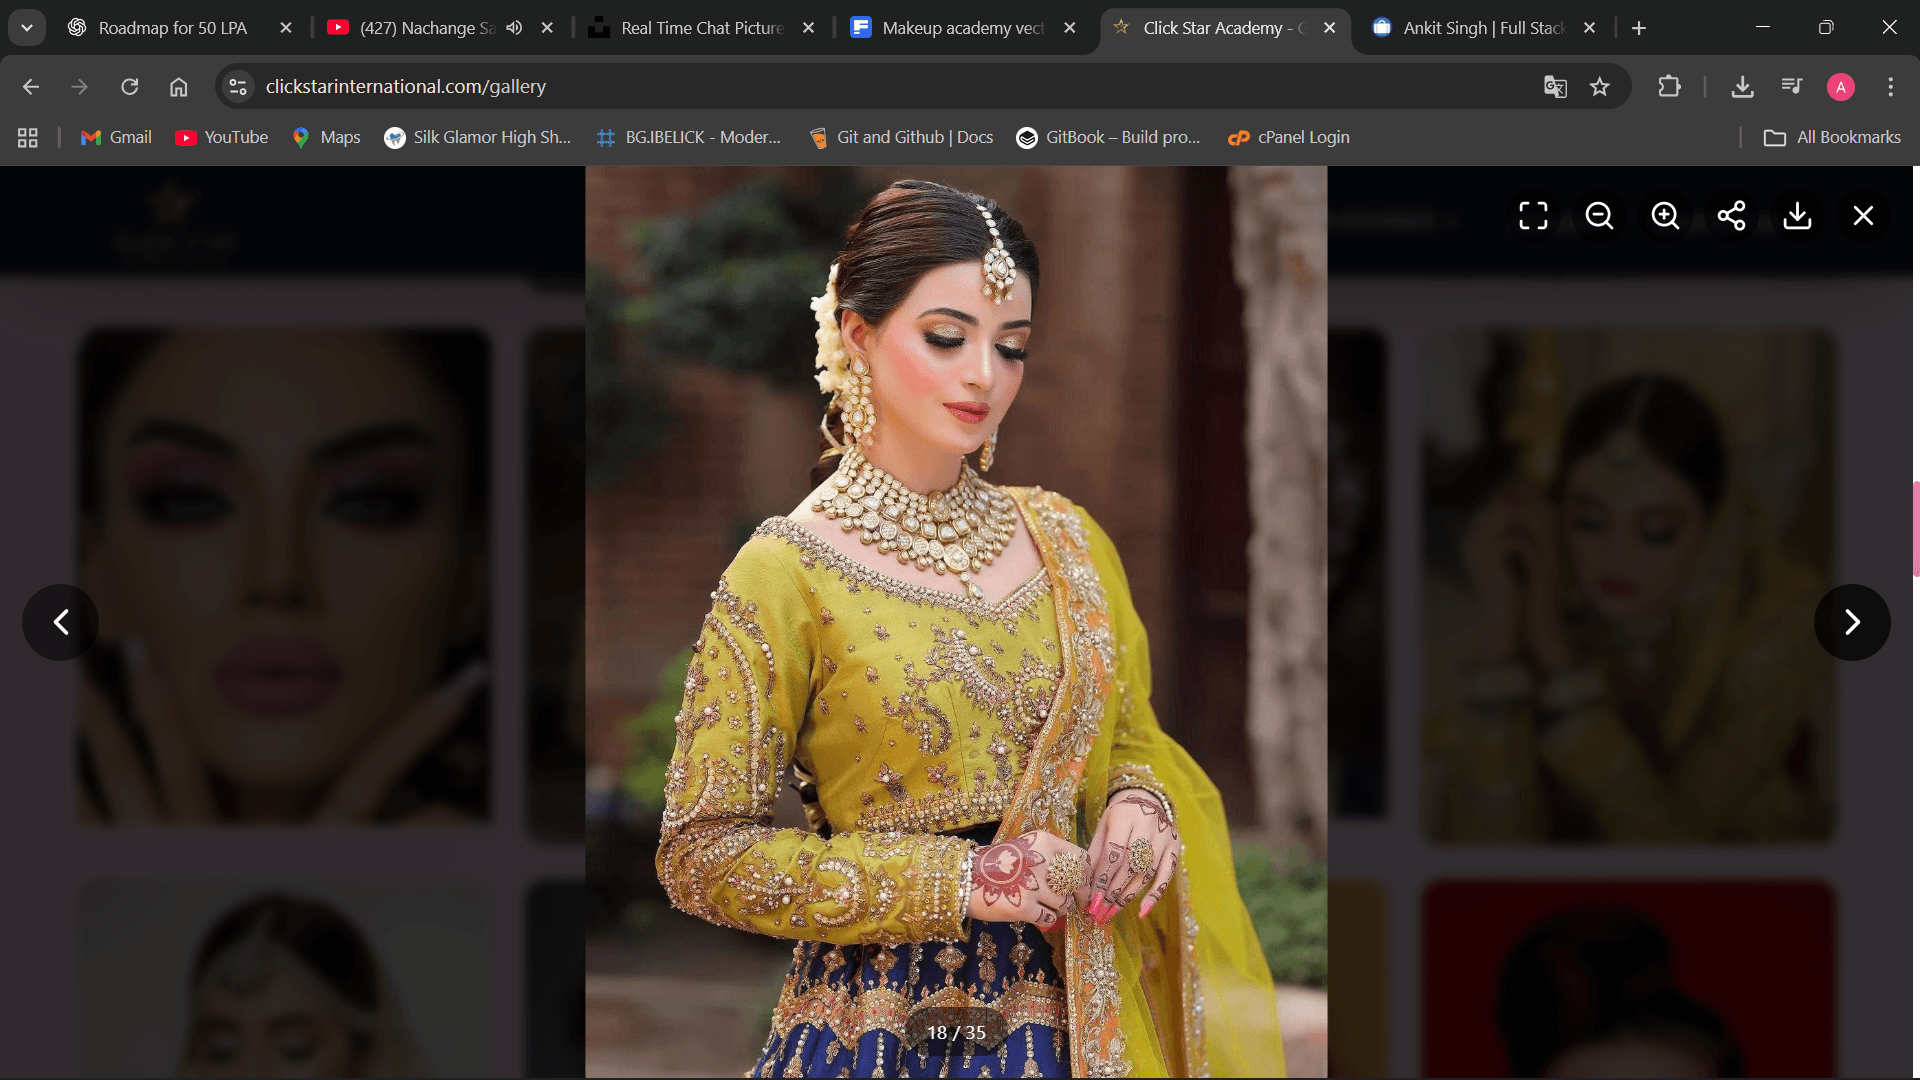Restore down the browser window
This screenshot has height=1080, width=1920.
click(1826, 28)
